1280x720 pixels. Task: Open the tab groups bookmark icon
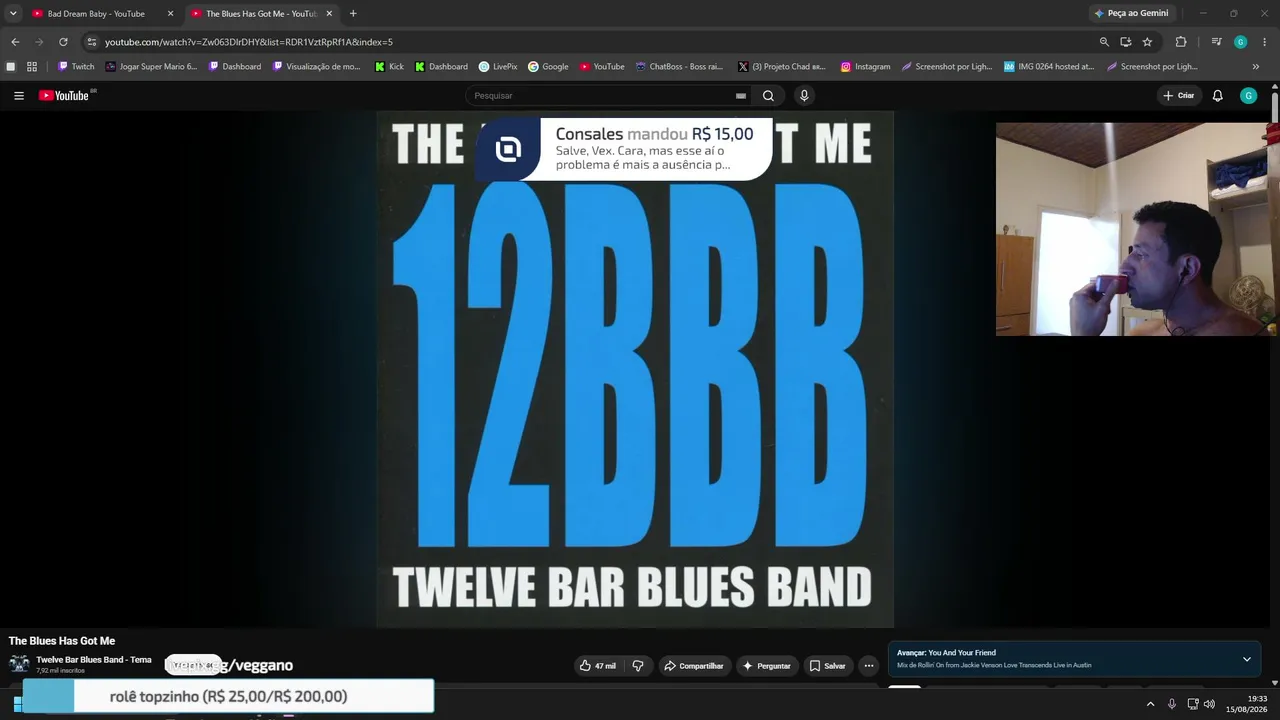point(10,67)
